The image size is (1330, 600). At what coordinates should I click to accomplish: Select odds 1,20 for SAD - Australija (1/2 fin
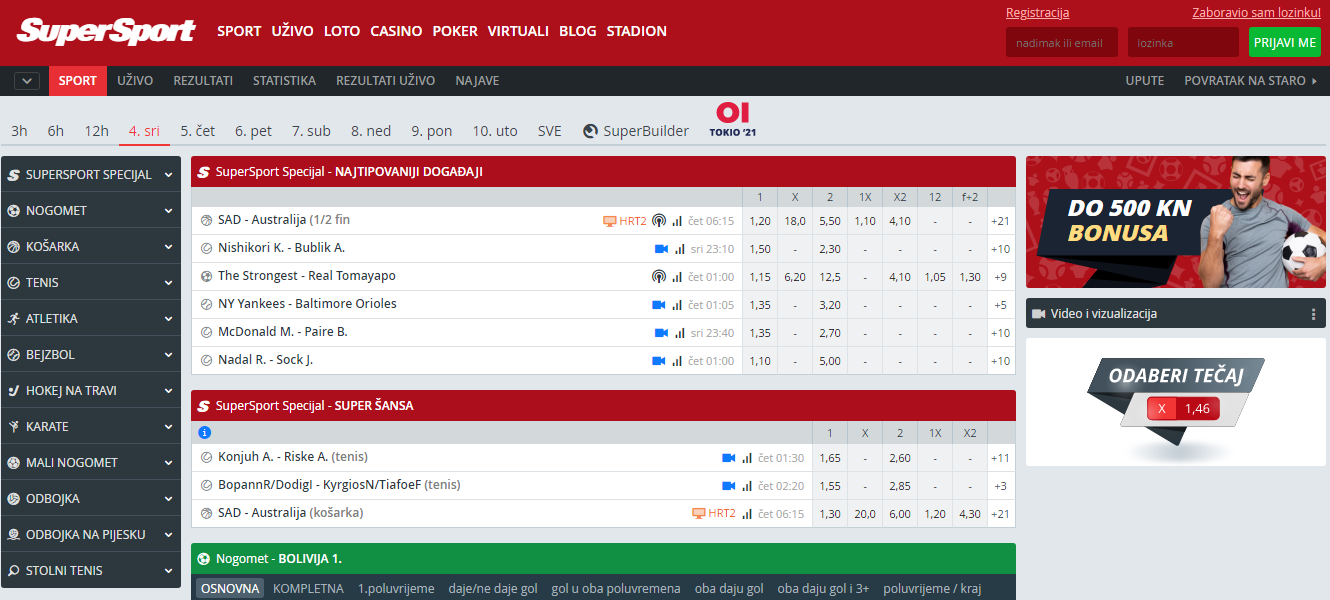tap(760, 221)
